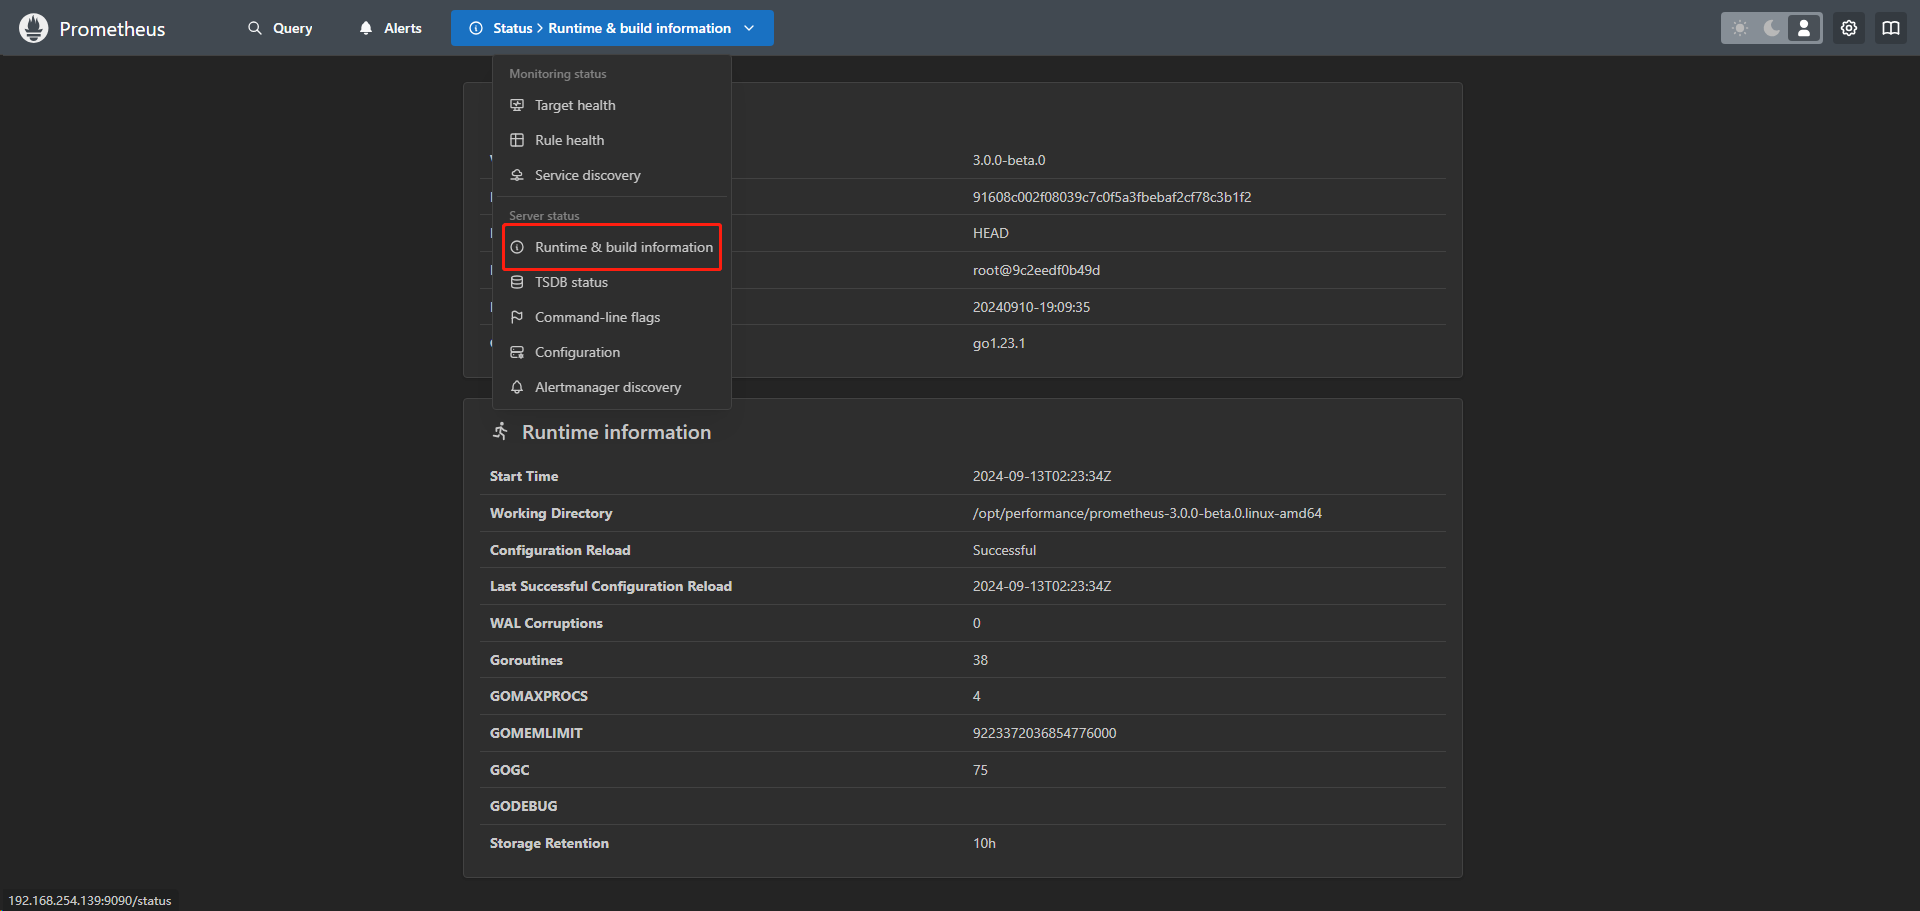
Task: Click the Goroutines label
Action: 526,660
